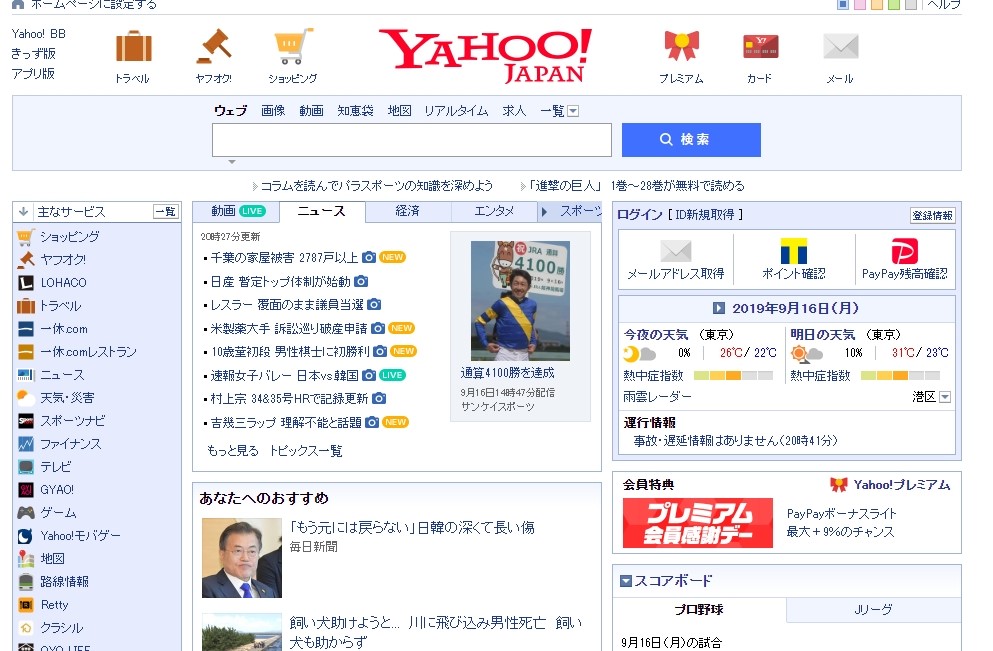Click トラベル briefcase icon in services sidebar
The width and height of the screenshot is (993, 651).
(x=25, y=306)
